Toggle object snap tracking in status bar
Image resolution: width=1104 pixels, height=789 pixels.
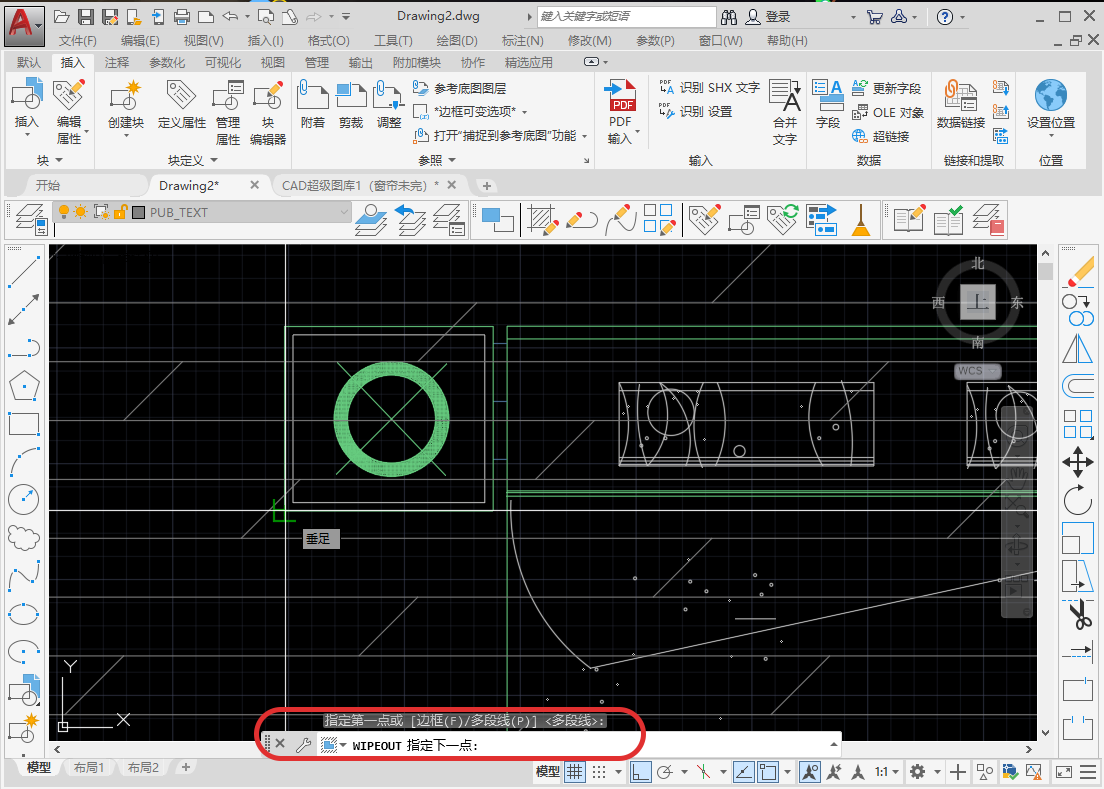click(744, 772)
